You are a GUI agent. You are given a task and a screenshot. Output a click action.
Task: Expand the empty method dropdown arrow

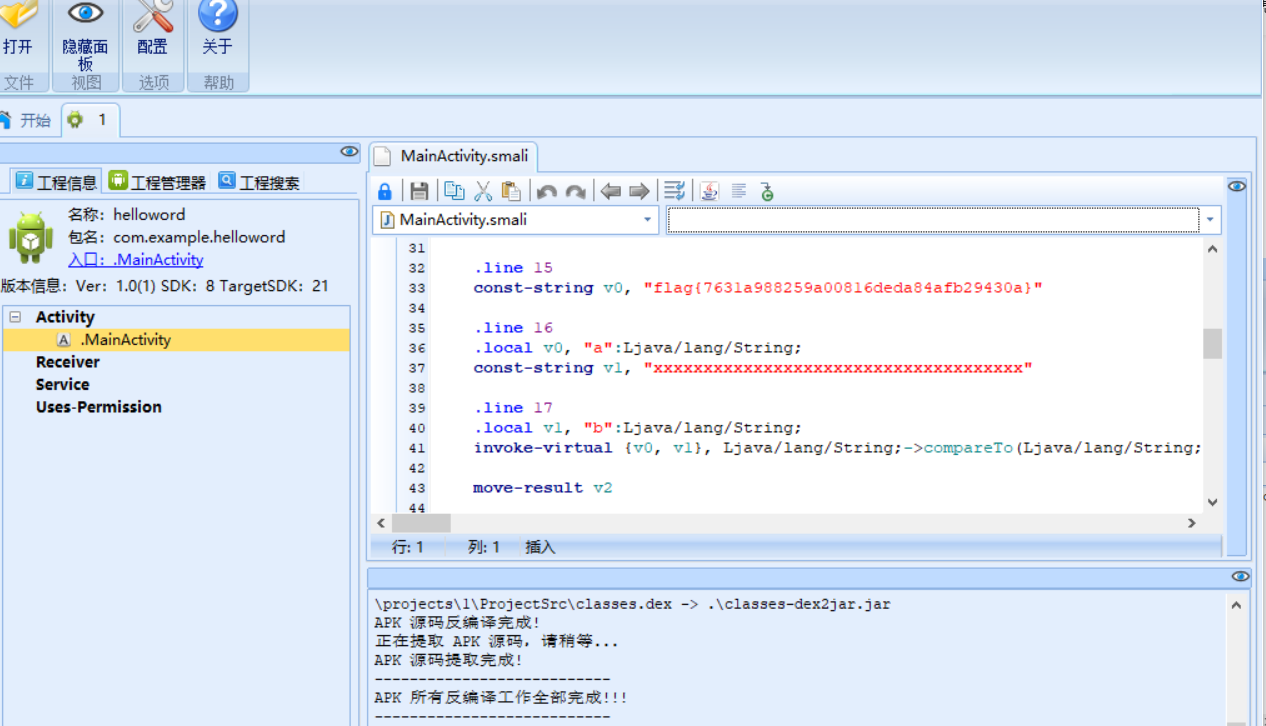pyautogui.click(x=1210, y=220)
